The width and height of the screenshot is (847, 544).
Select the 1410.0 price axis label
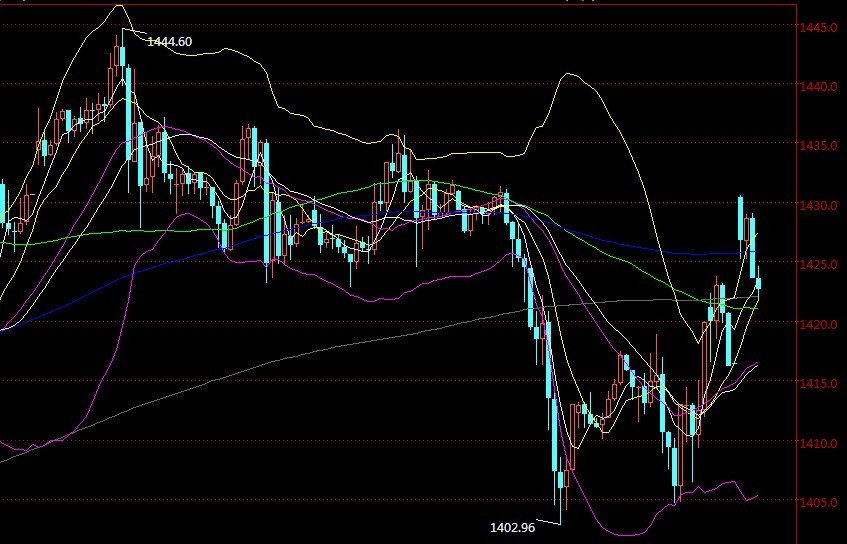coord(819,443)
